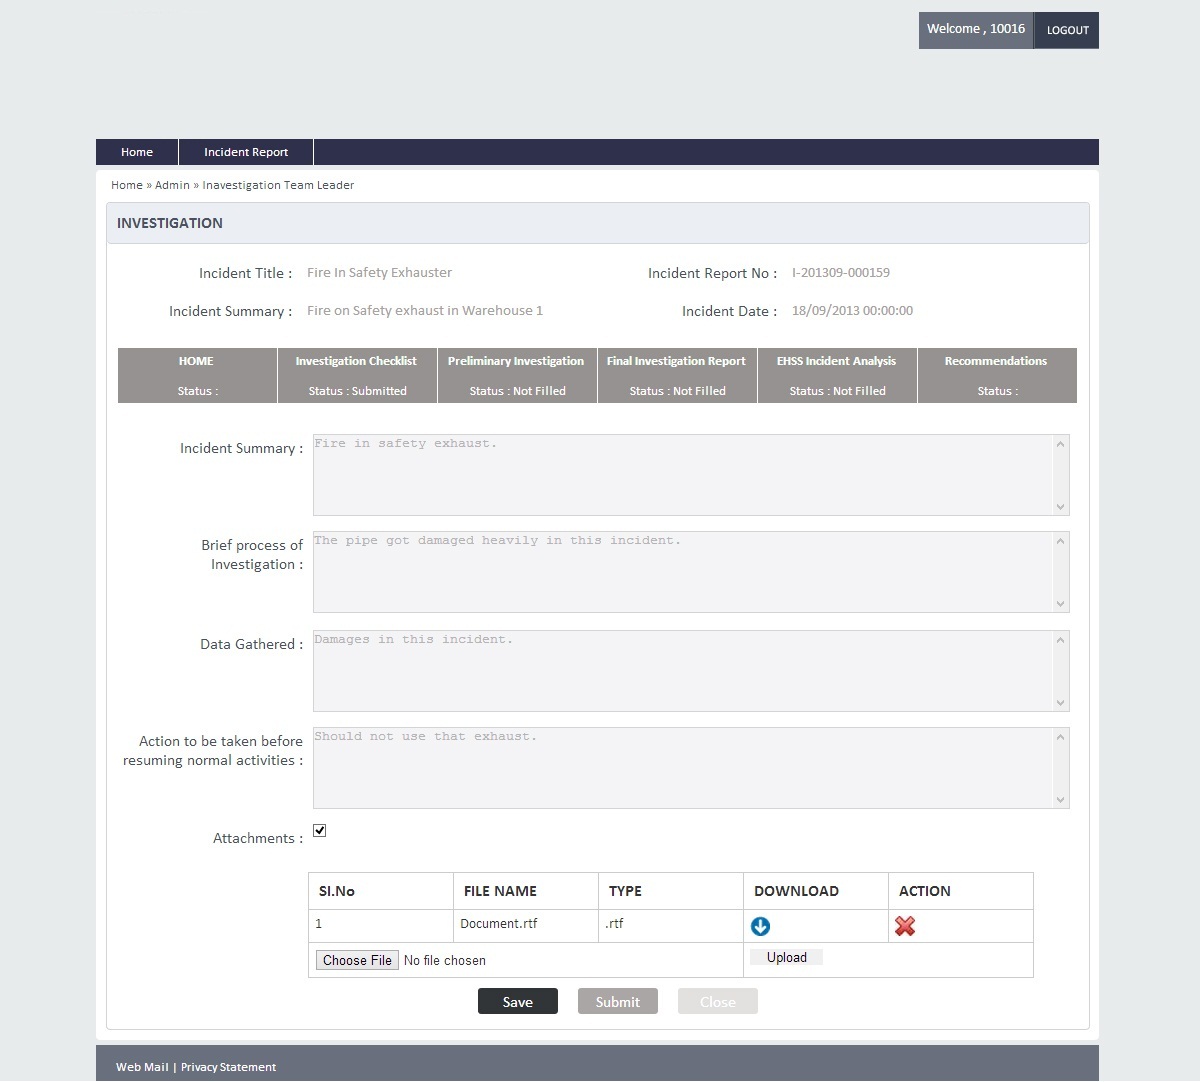The image size is (1200, 1082).
Task: Click the Action to be taken scrollbar down arrow
Action: point(1060,800)
